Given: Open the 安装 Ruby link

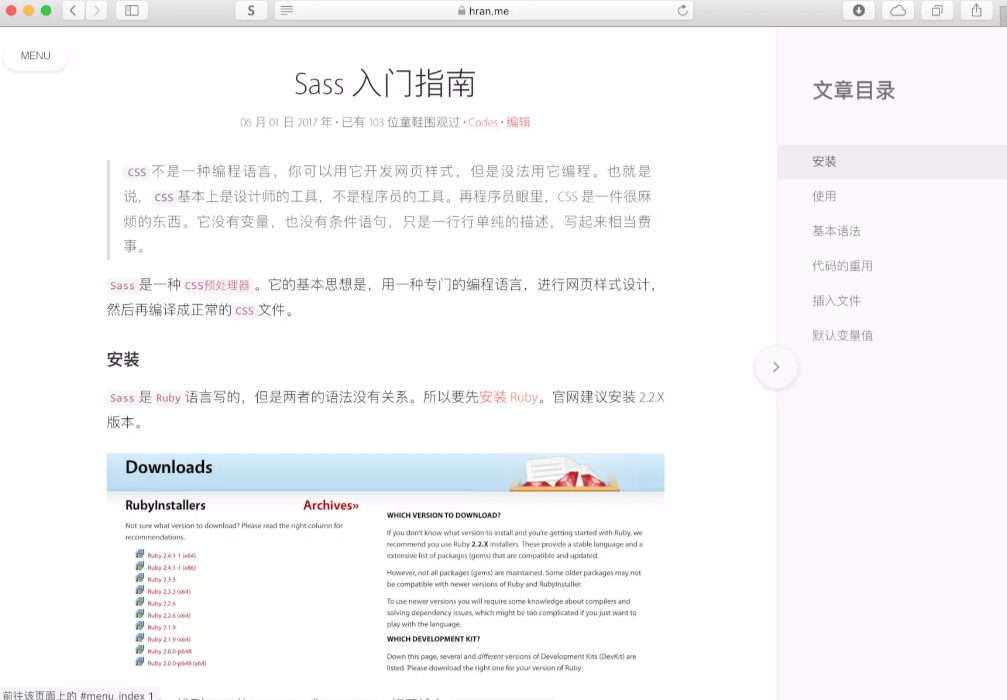Looking at the screenshot, I should (x=509, y=397).
